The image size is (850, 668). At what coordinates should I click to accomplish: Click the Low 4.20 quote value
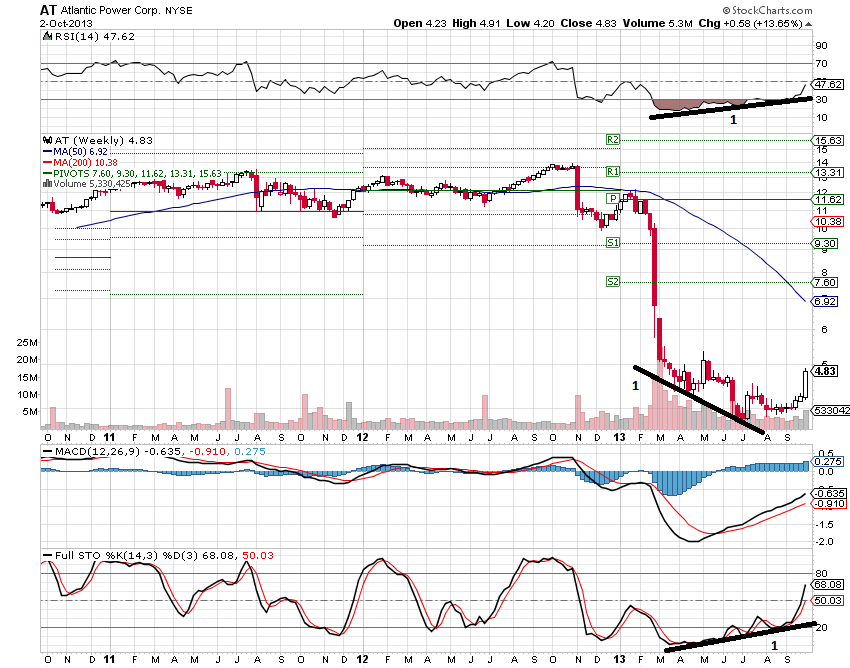coord(530,23)
